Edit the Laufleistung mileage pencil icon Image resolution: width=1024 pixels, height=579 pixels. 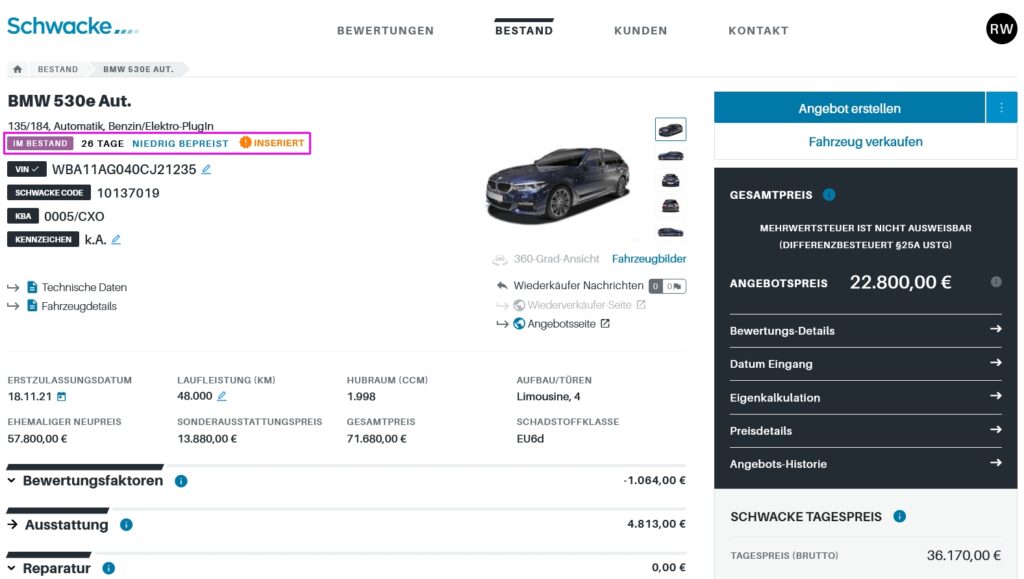[x=222, y=396]
